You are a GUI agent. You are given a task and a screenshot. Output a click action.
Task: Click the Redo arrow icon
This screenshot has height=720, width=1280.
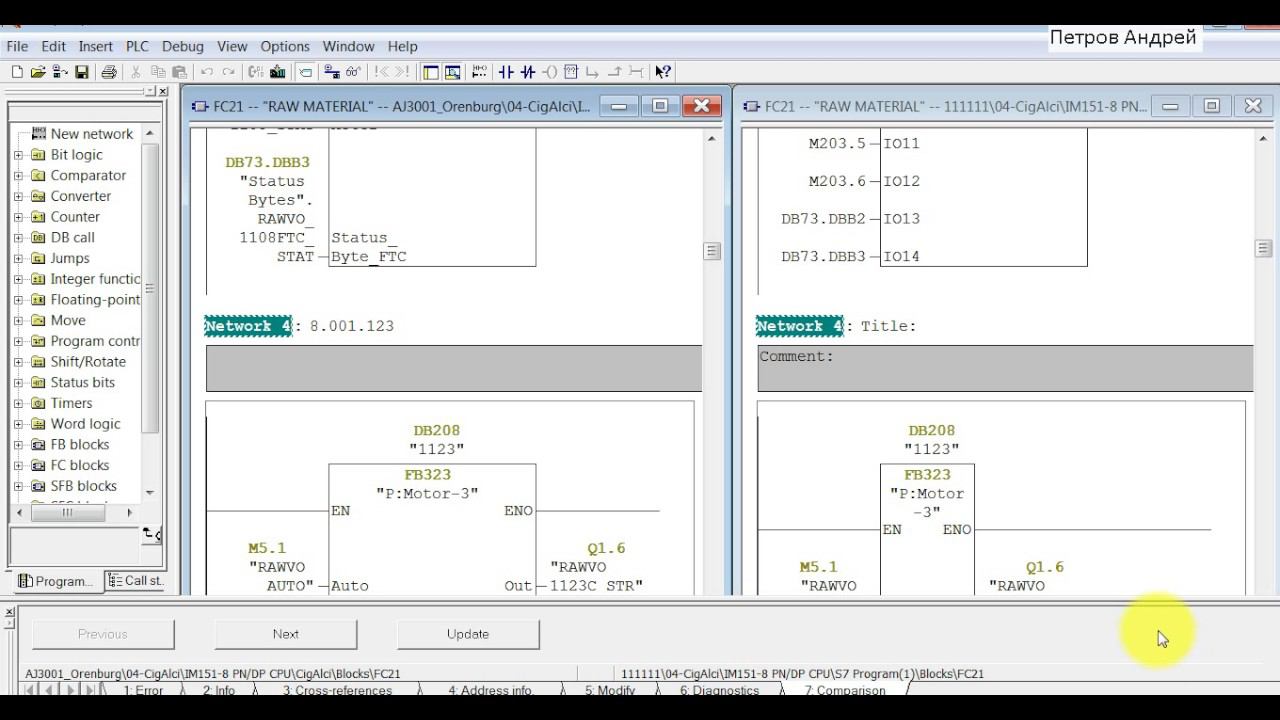[228, 72]
